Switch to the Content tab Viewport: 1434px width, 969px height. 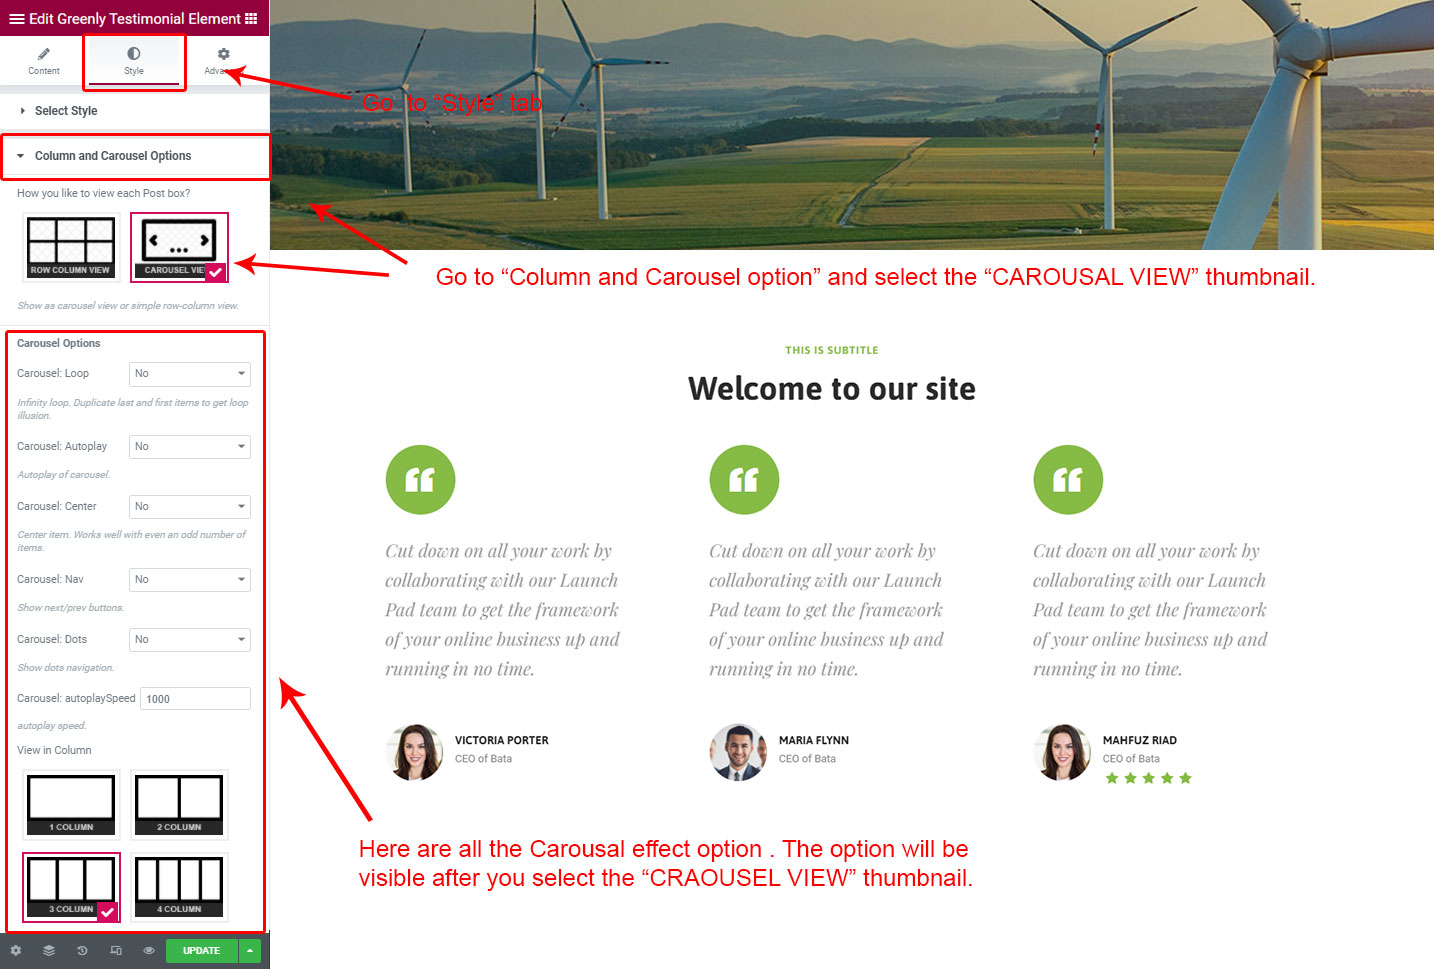click(44, 61)
